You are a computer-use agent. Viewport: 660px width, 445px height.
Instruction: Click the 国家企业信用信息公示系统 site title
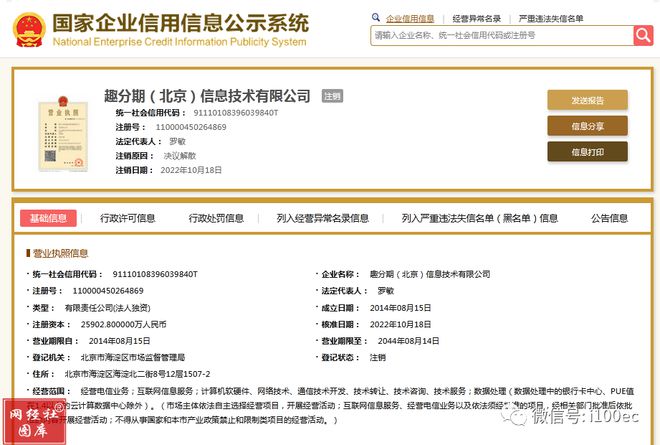click(x=181, y=23)
